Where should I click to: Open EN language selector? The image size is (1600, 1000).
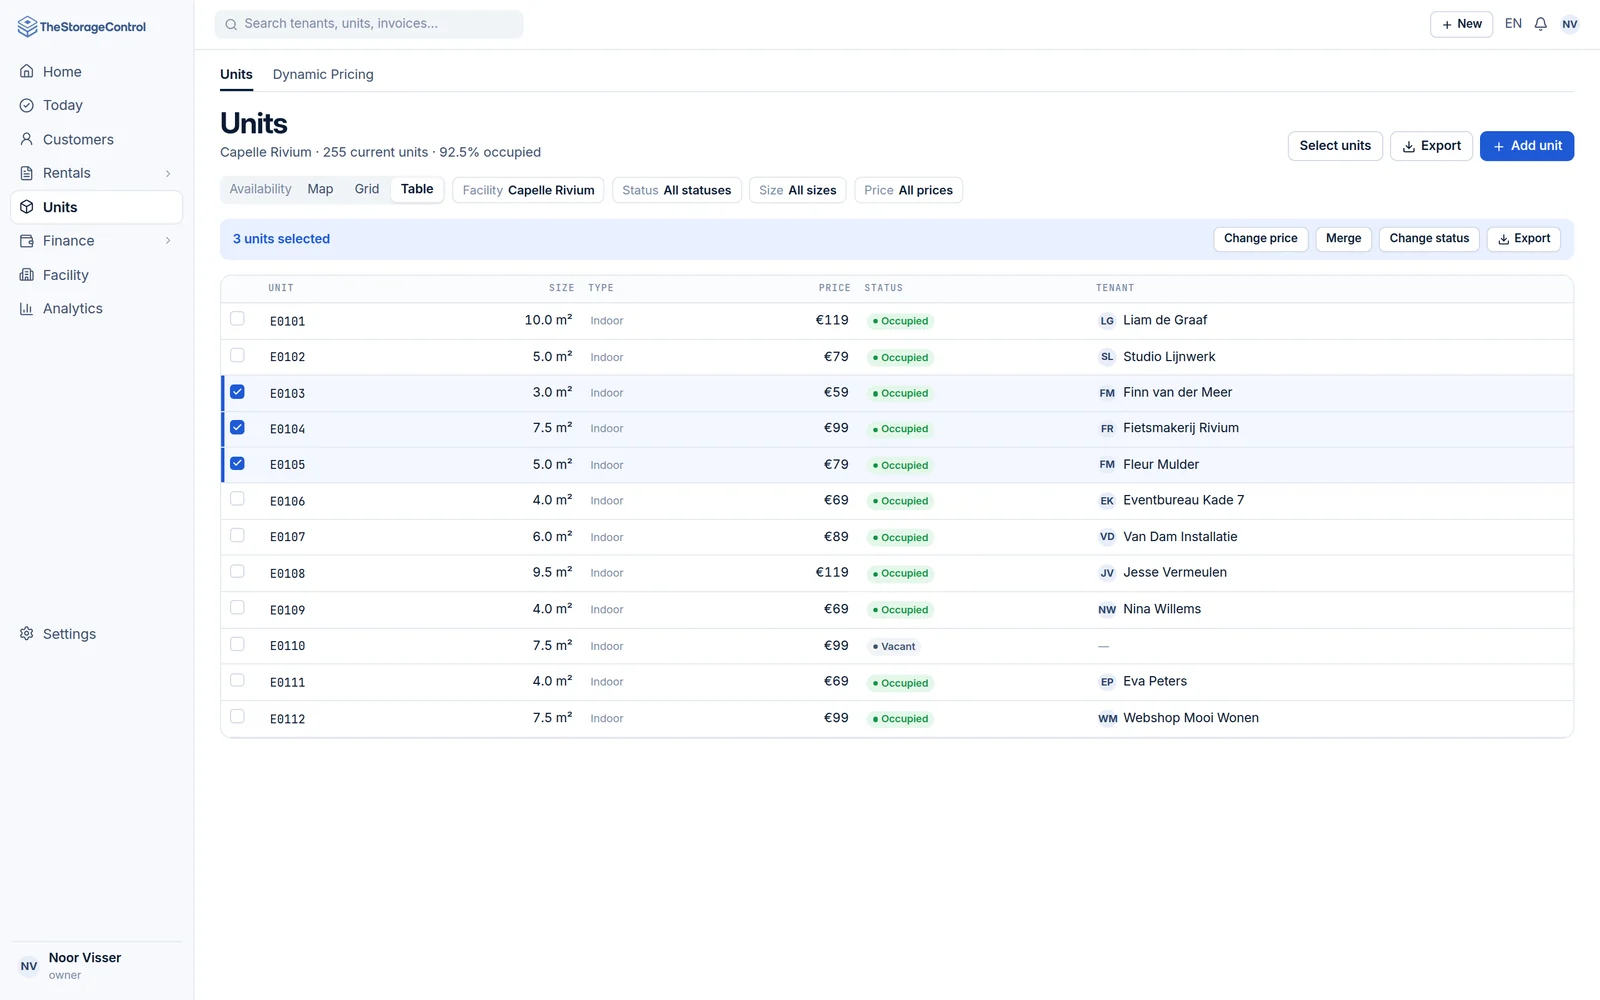coord(1513,24)
